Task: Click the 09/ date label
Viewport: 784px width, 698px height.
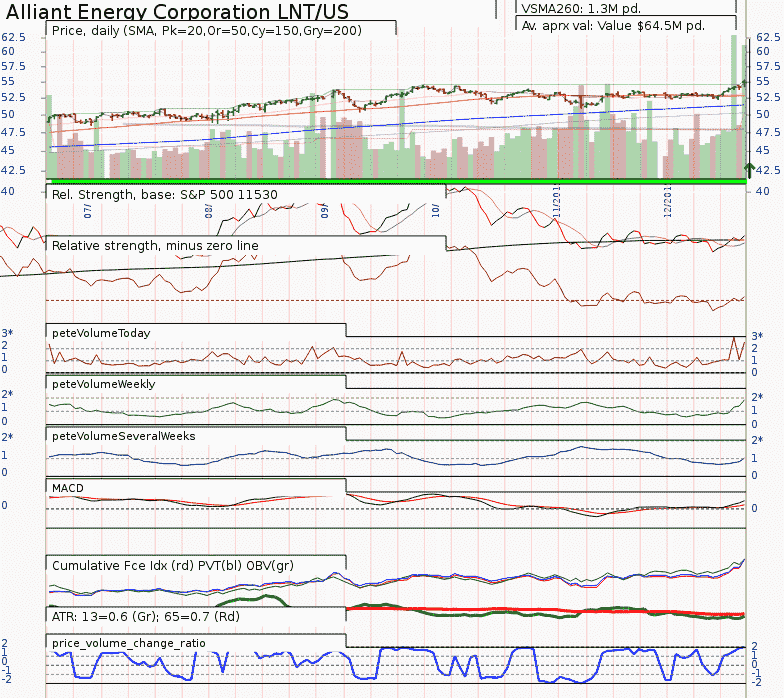Action: (324, 210)
